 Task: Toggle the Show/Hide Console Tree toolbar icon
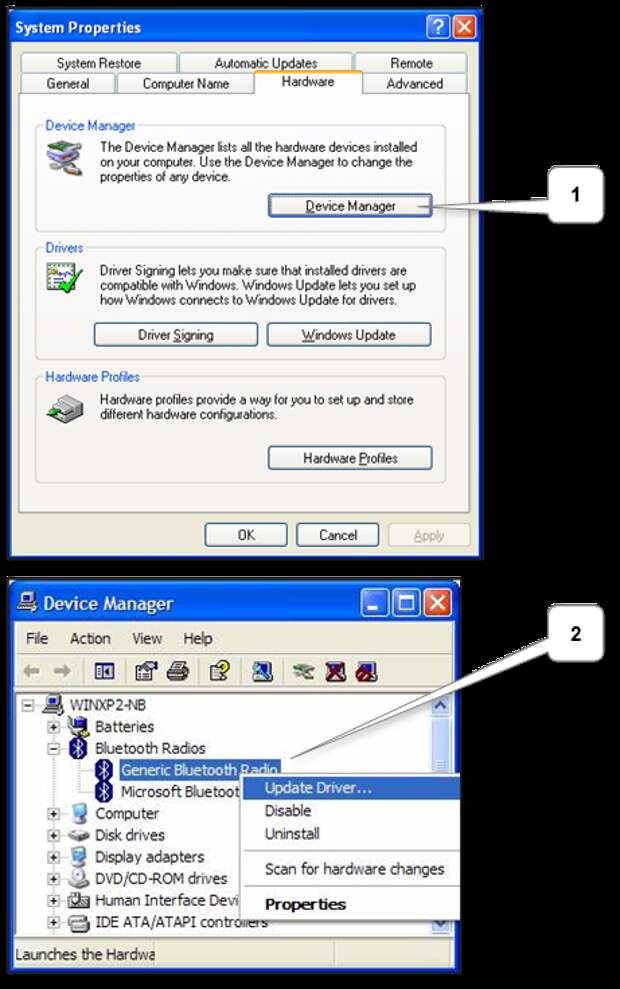104,671
